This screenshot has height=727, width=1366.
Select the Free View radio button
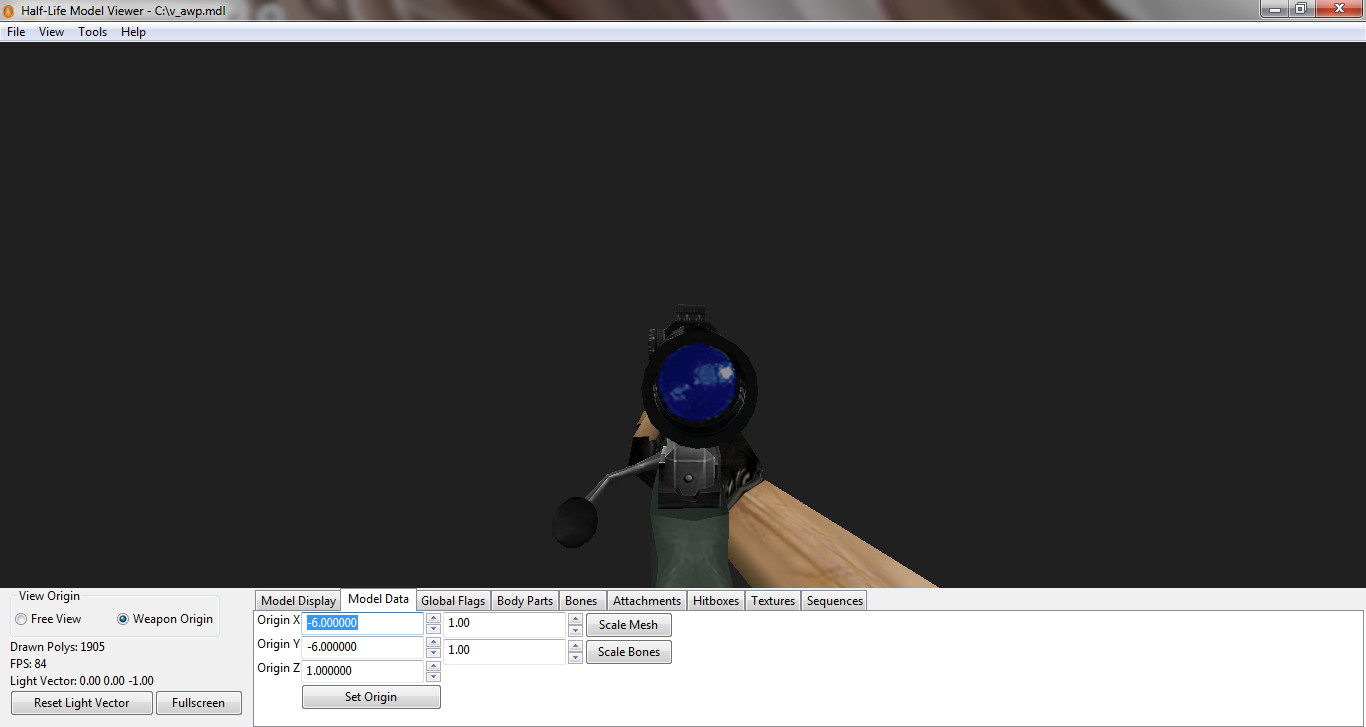point(21,619)
